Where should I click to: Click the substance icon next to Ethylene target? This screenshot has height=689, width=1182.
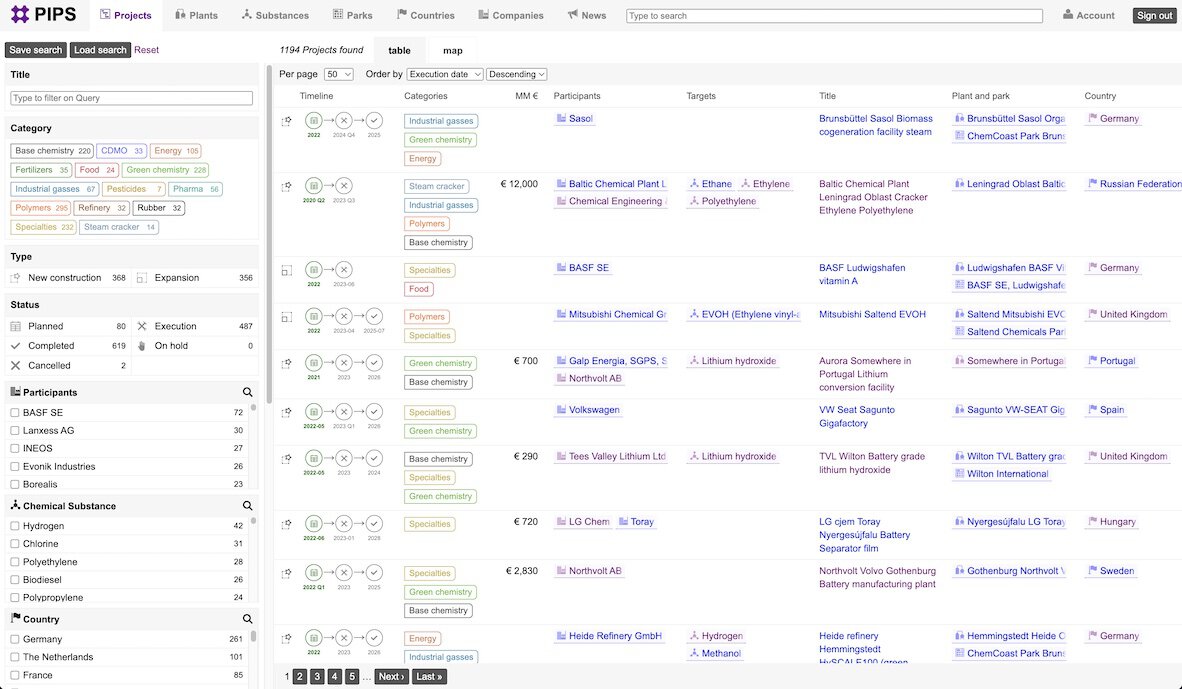point(745,183)
